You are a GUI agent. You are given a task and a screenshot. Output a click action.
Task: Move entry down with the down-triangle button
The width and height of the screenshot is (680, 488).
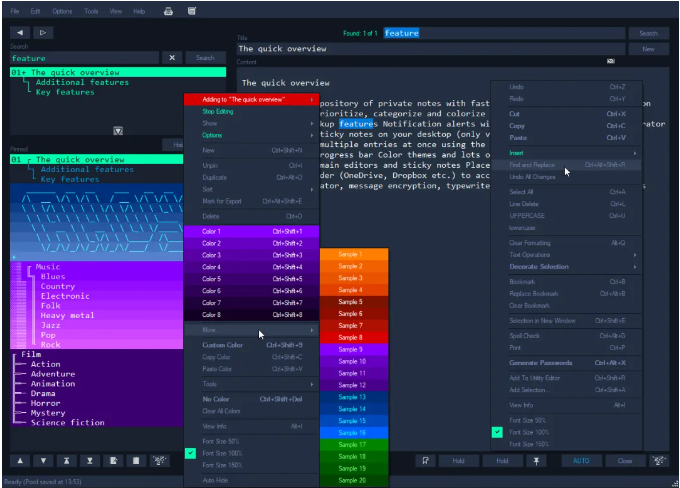(43, 461)
